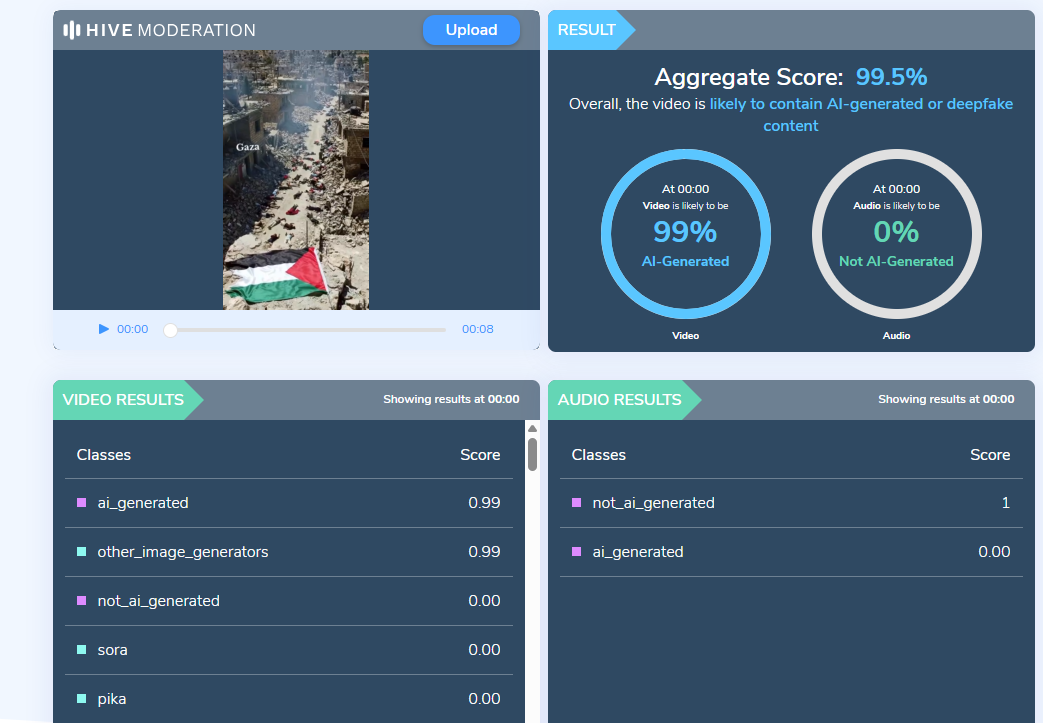Click the 99% AI-Generated video circle

point(685,234)
